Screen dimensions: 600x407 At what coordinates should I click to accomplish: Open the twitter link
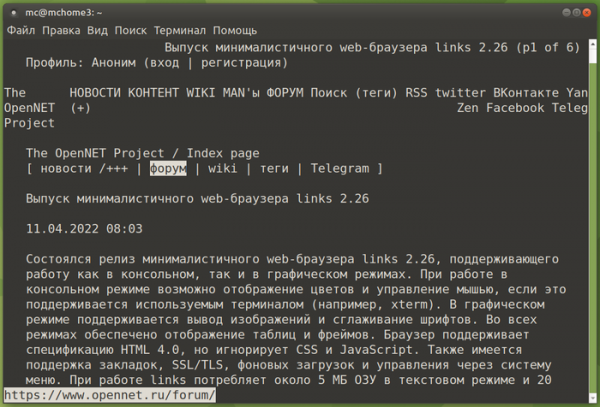pos(461,92)
